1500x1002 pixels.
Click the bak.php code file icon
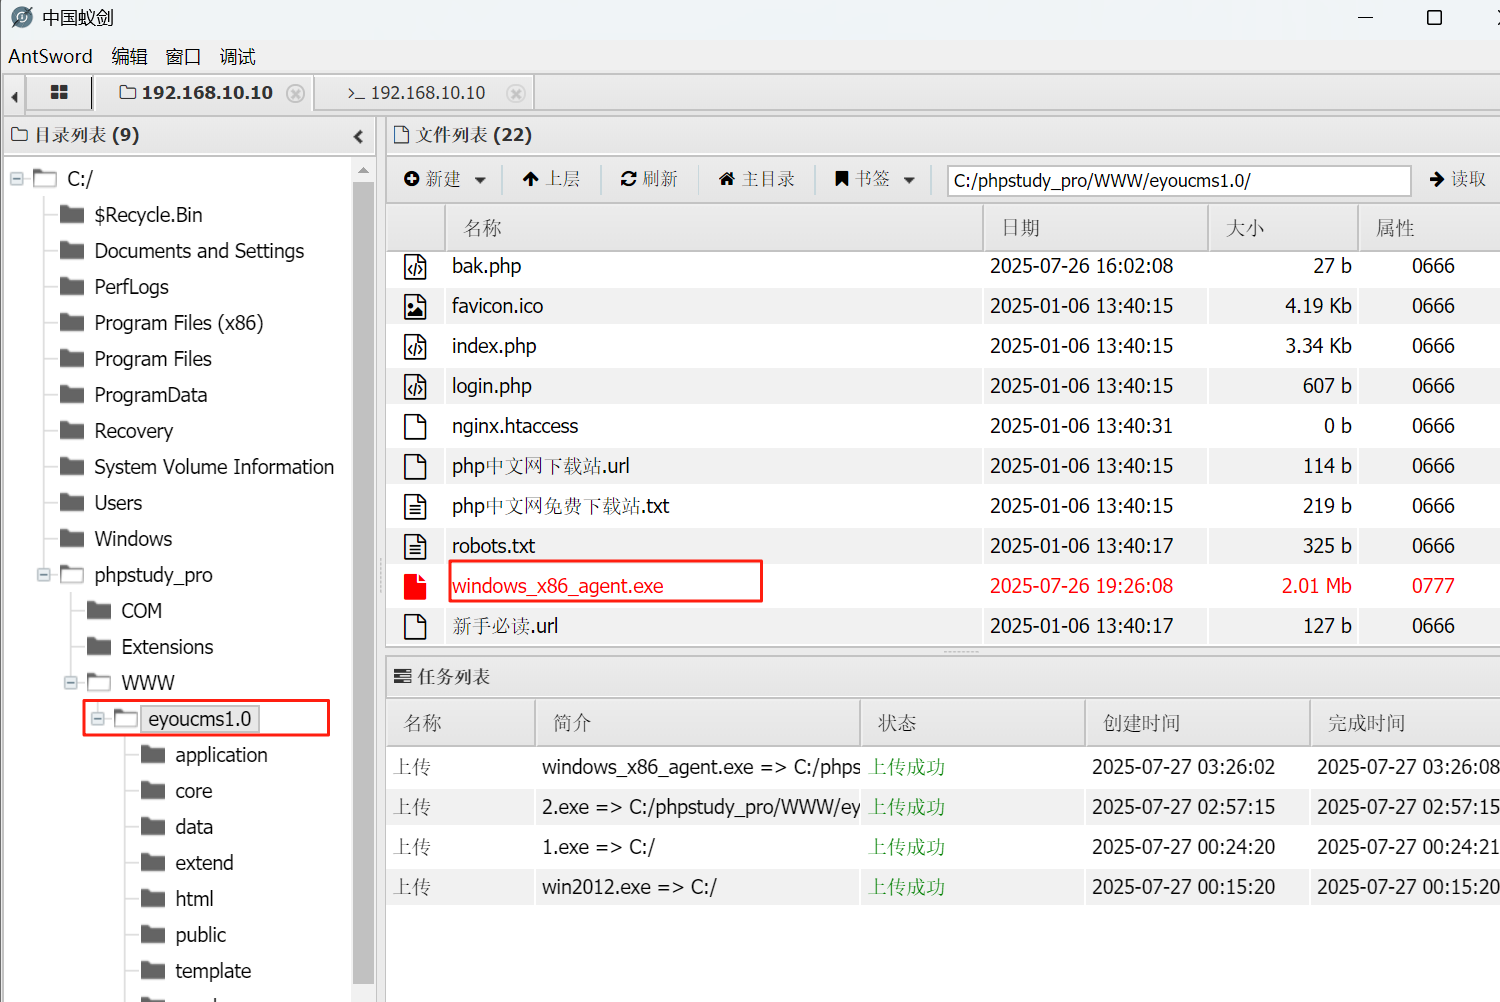tap(415, 266)
